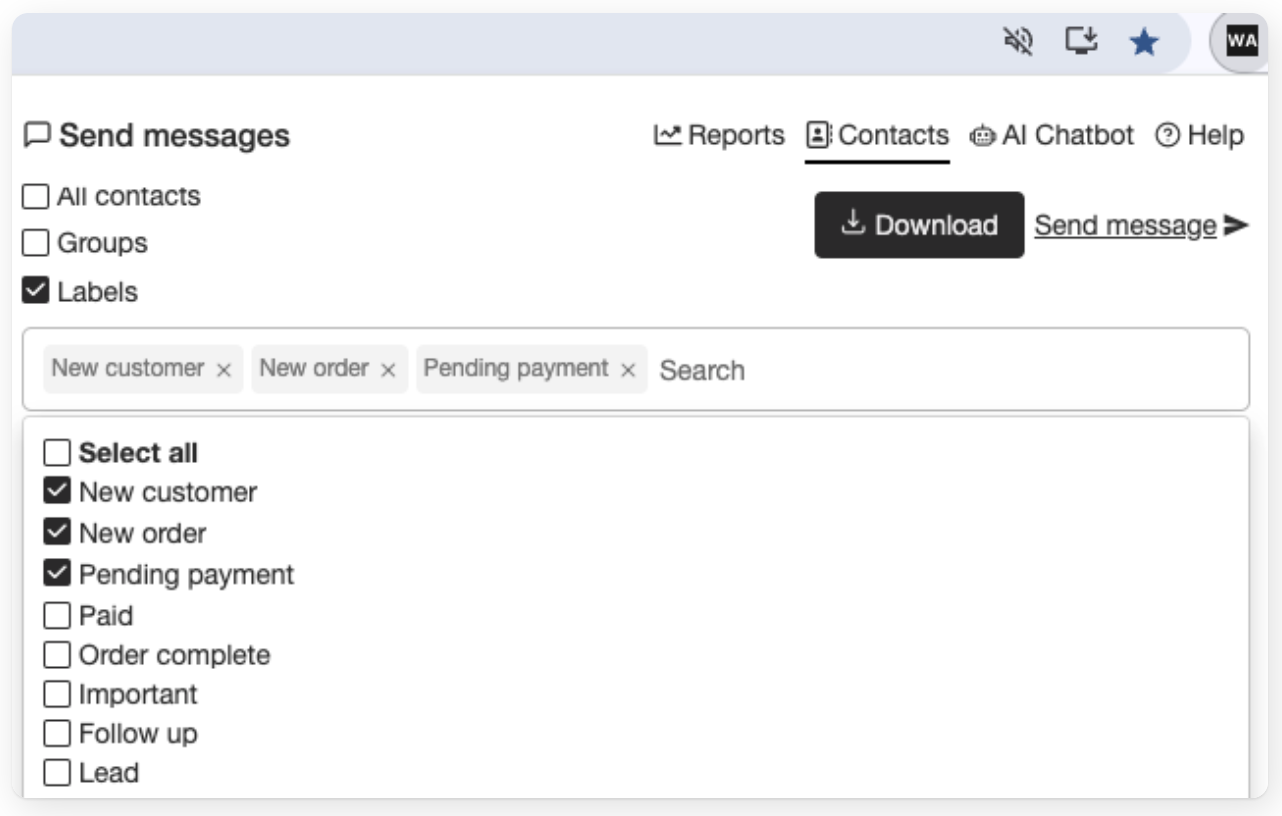
Task: Switch to the AI Chatbot tab
Action: [x=1051, y=135]
